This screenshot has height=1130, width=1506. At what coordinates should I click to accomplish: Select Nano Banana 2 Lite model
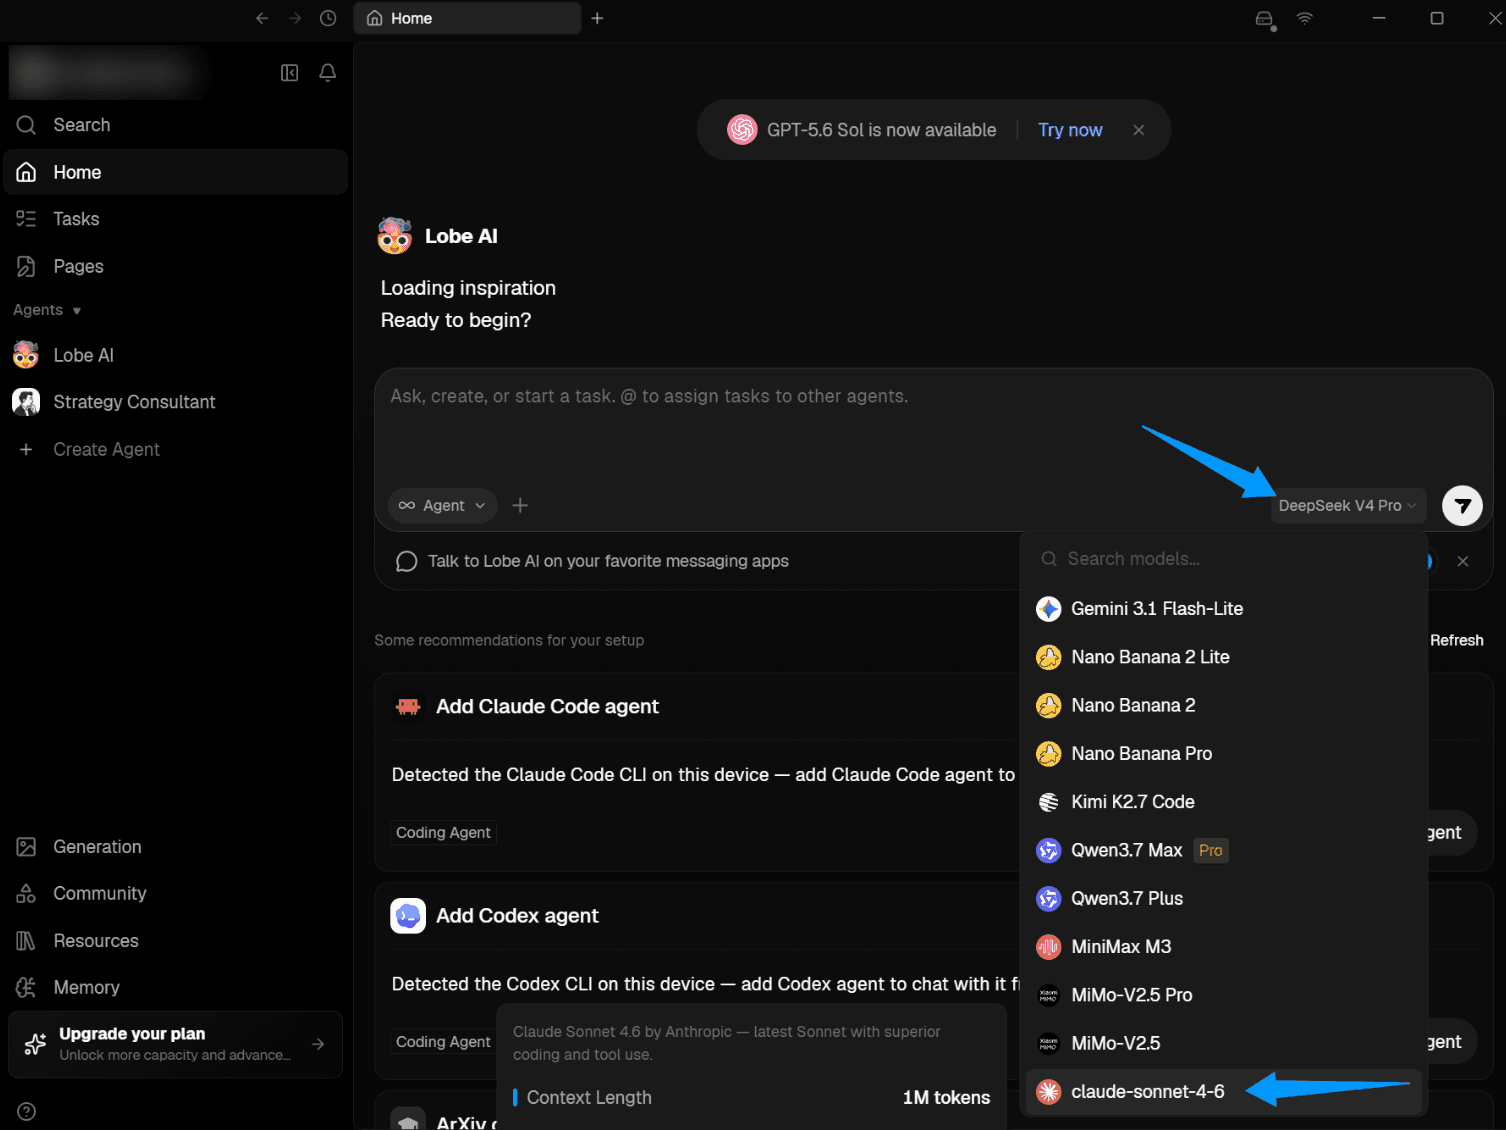[1224, 657]
